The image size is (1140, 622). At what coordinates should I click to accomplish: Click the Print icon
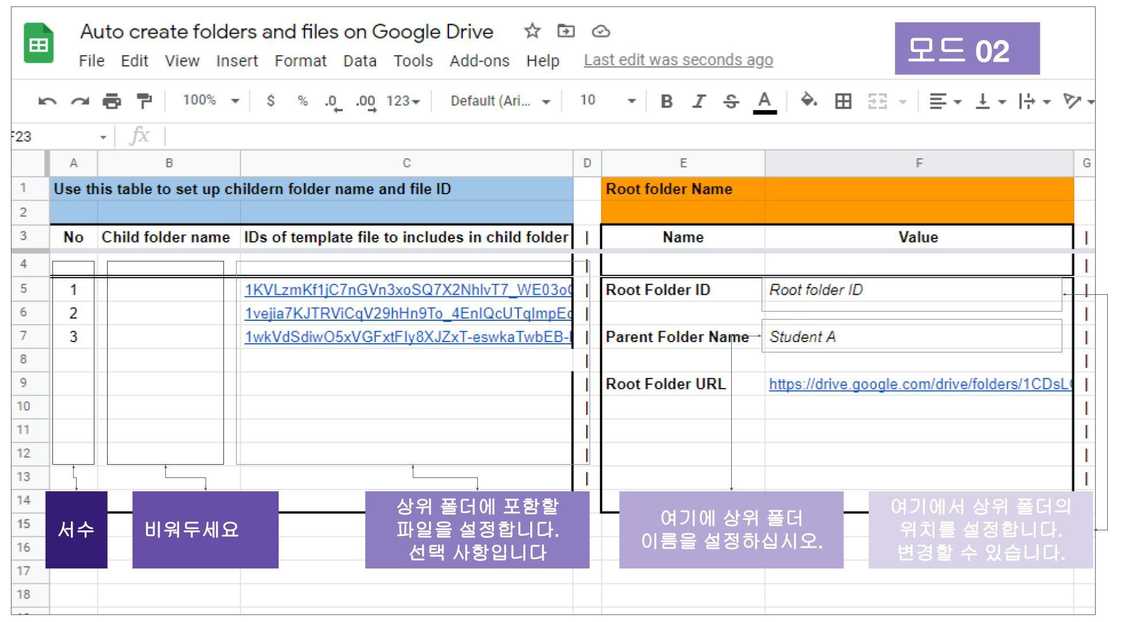tap(112, 101)
